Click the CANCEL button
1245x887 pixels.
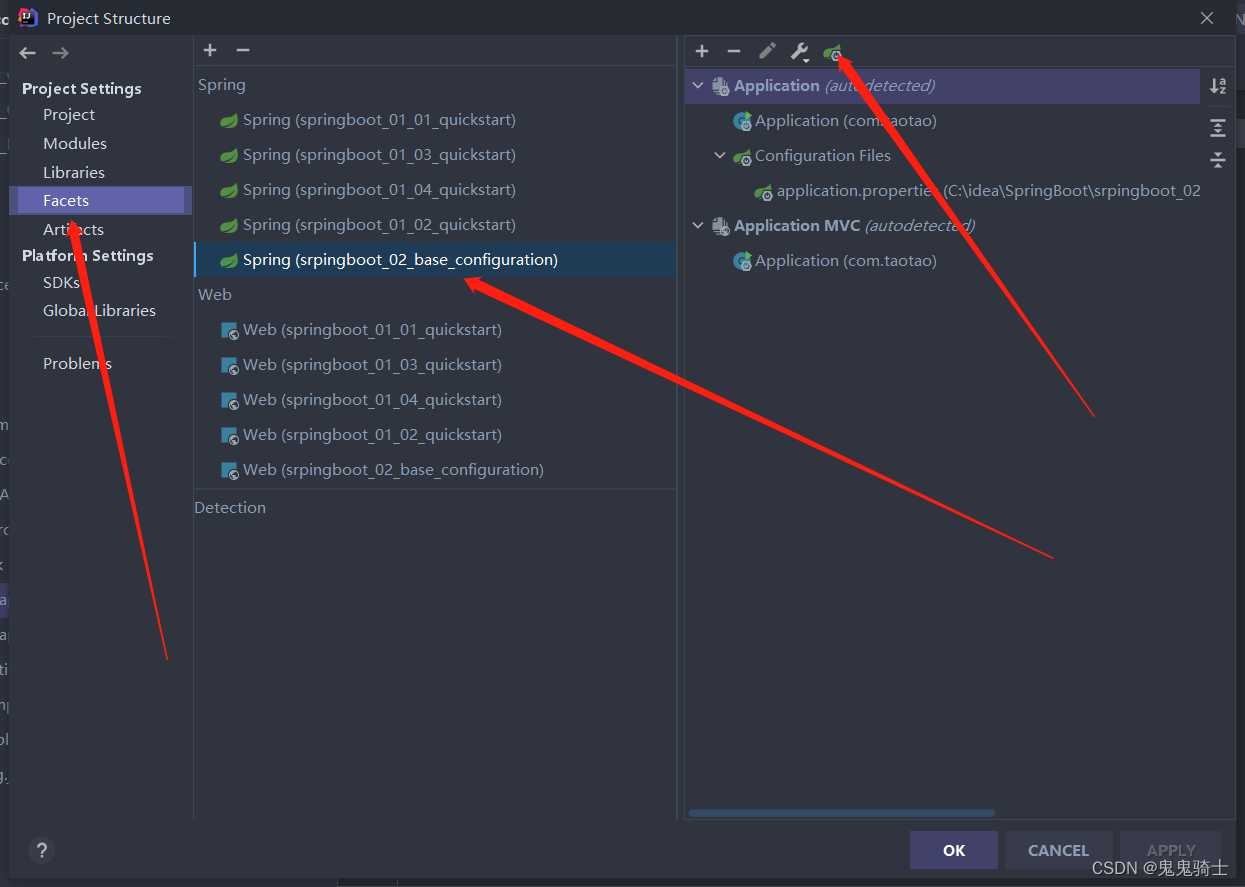coord(1058,850)
